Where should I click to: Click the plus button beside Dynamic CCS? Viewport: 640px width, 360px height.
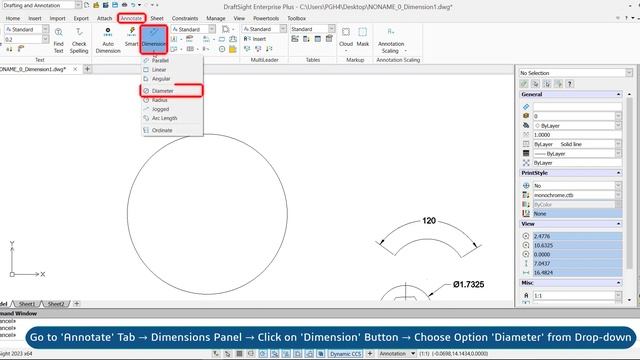pyautogui.click(x=370, y=353)
